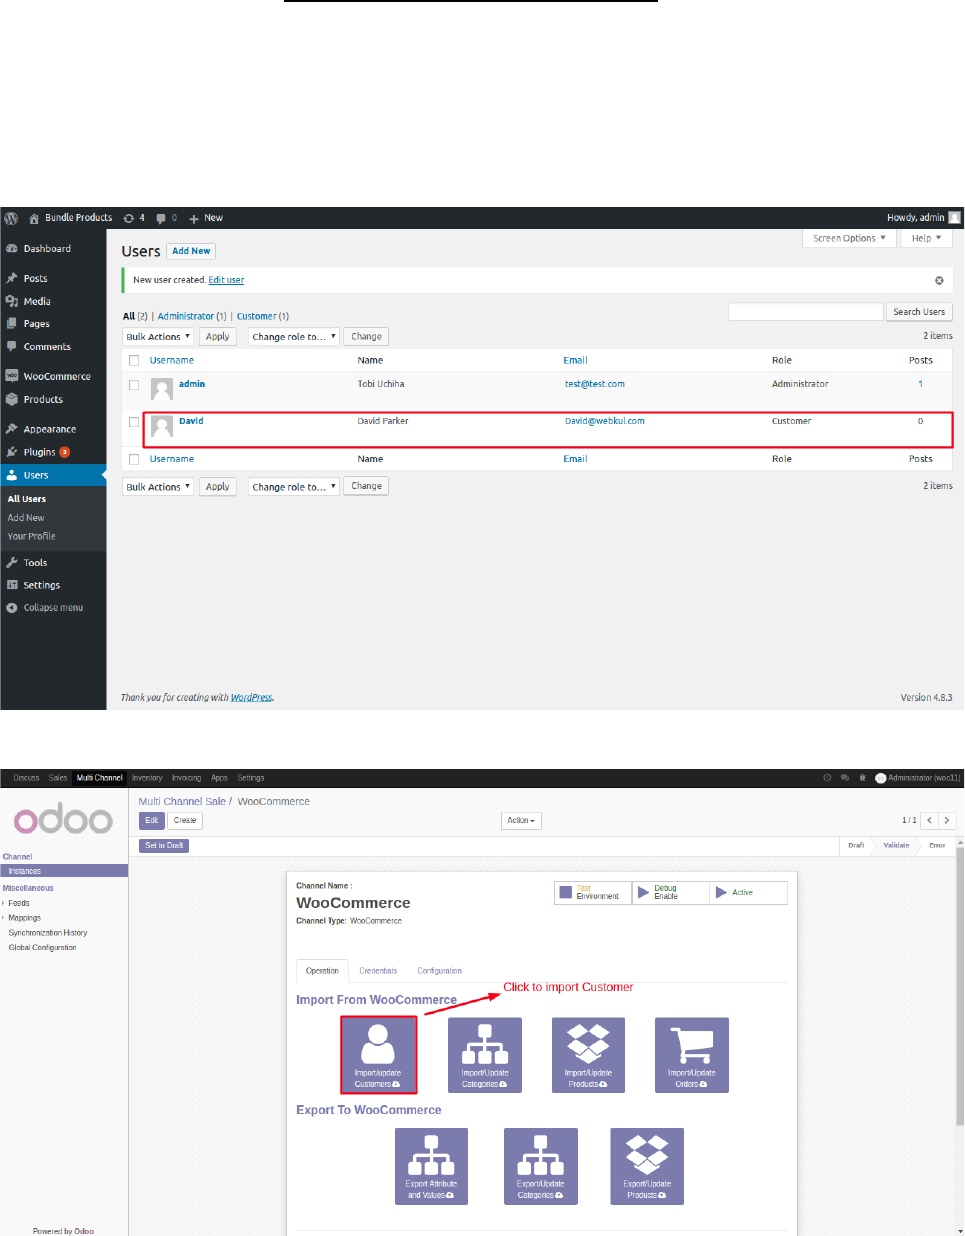
Task: Click the Add New user button
Action: tap(191, 251)
